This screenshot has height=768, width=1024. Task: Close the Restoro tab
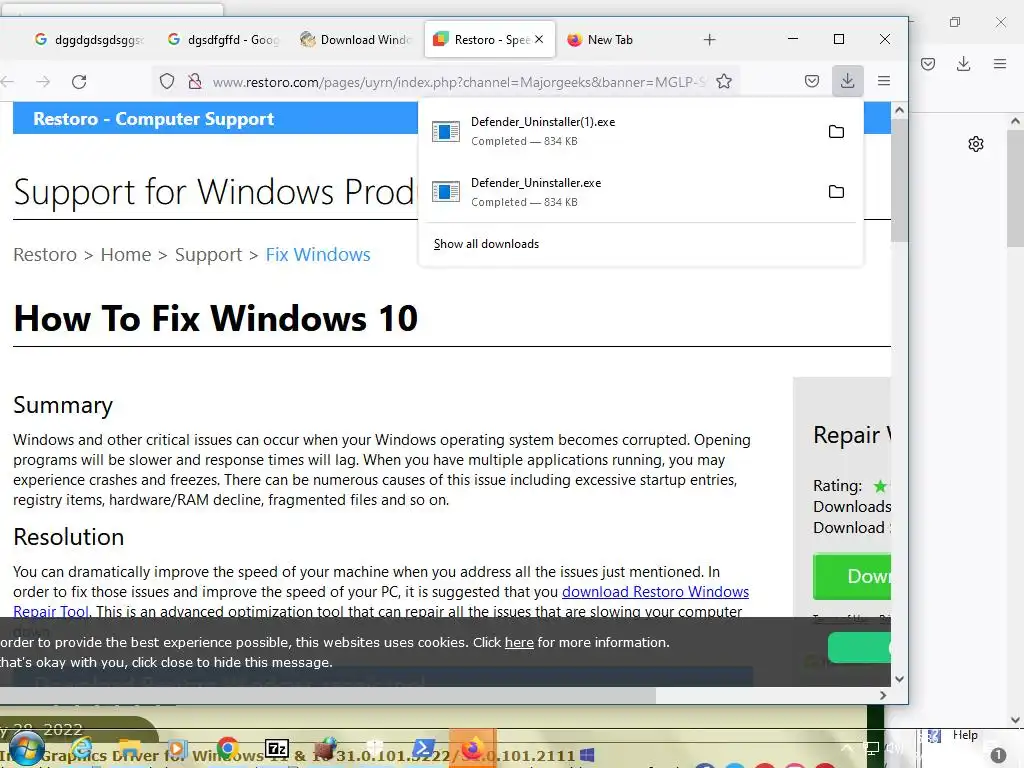pos(539,39)
